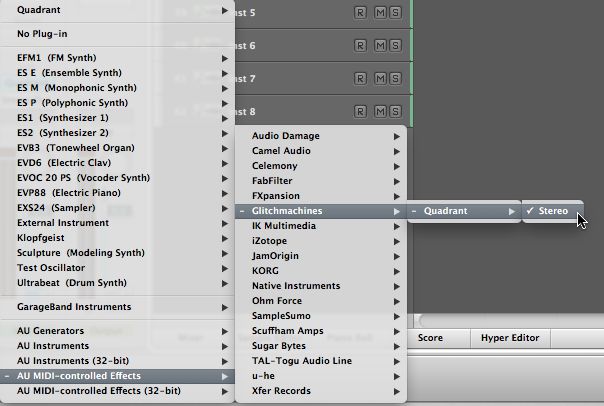604x406 pixels.
Task: Open AU Generators submenu
Action: (x=117, y=331)
